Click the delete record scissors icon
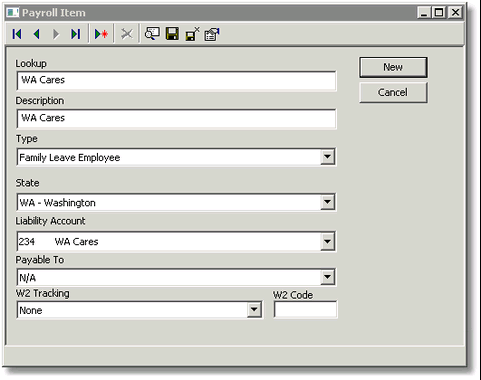The height and width of the screenshot is (380, 481). pyautogui.click(x=127, y=34)
